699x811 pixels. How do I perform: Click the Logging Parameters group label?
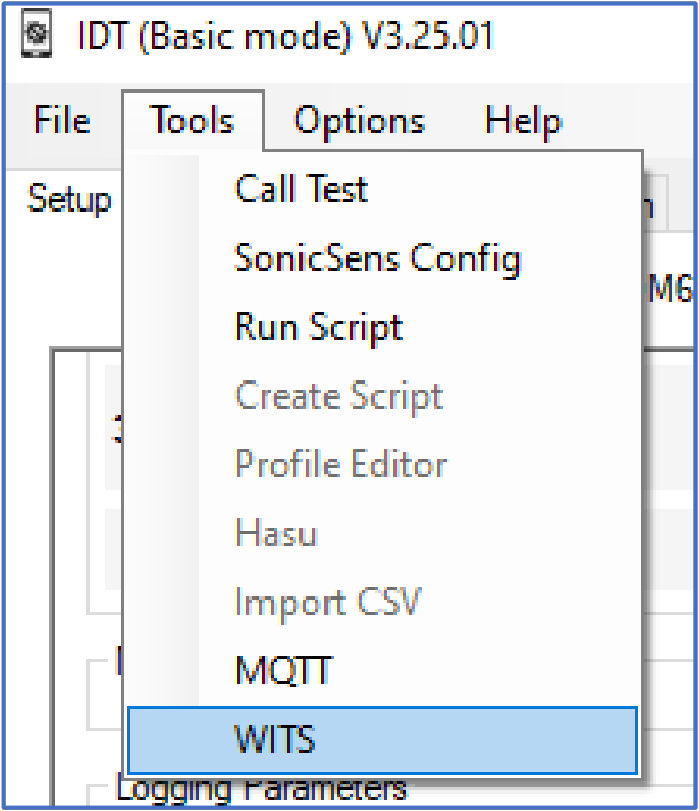(261, 789)
